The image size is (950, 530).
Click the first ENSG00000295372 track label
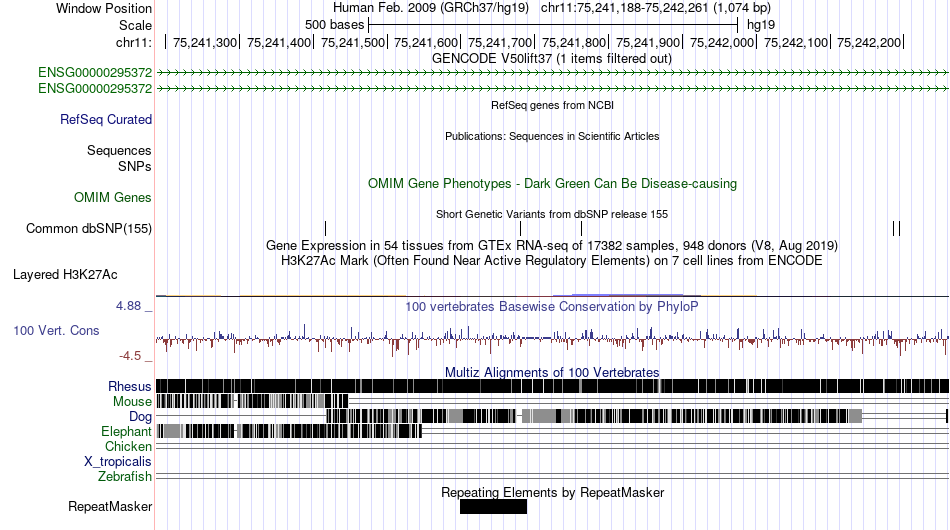[x=95, y=73]
